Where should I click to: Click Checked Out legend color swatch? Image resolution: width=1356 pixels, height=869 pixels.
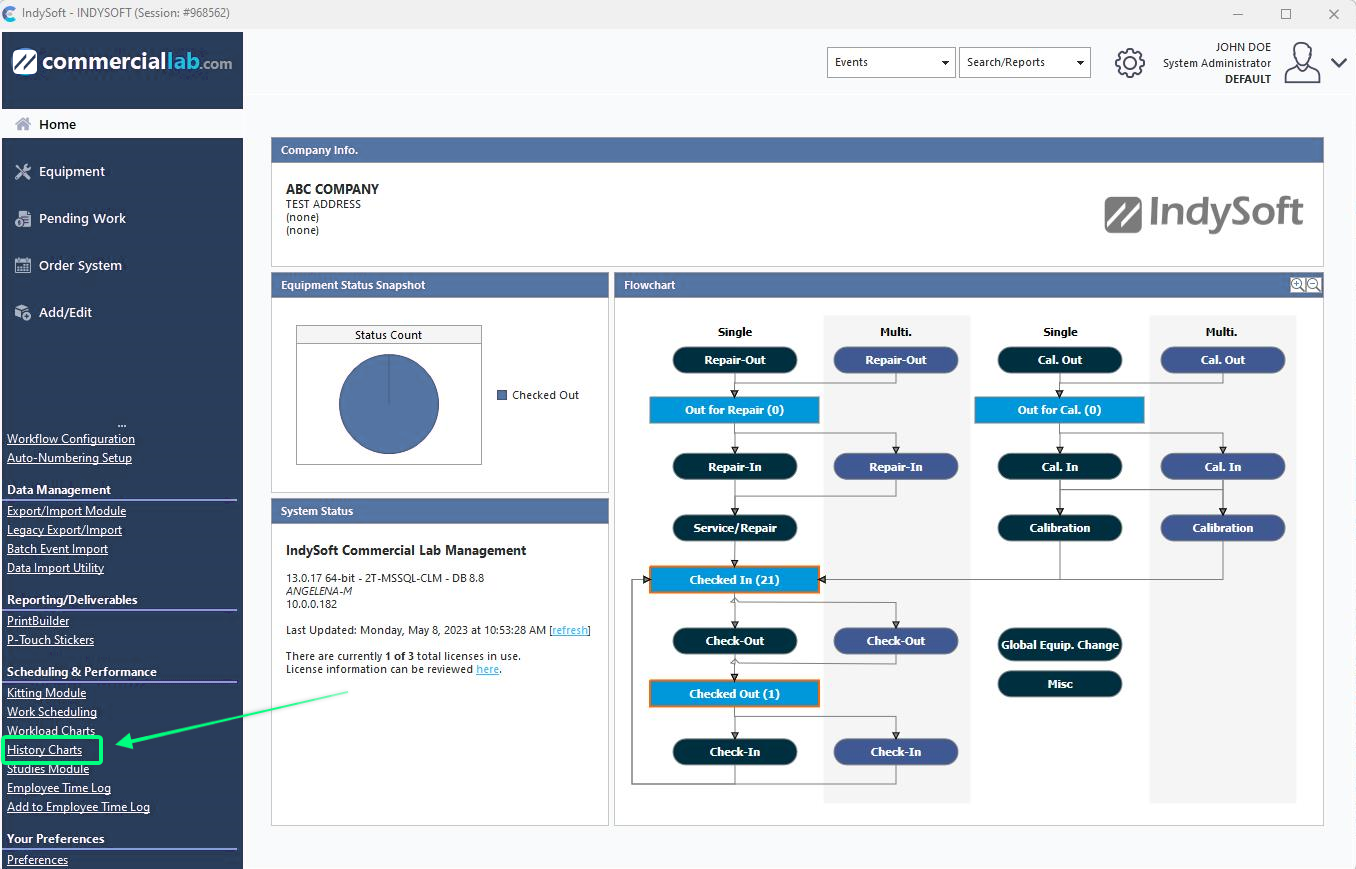[x=502, y=395]
